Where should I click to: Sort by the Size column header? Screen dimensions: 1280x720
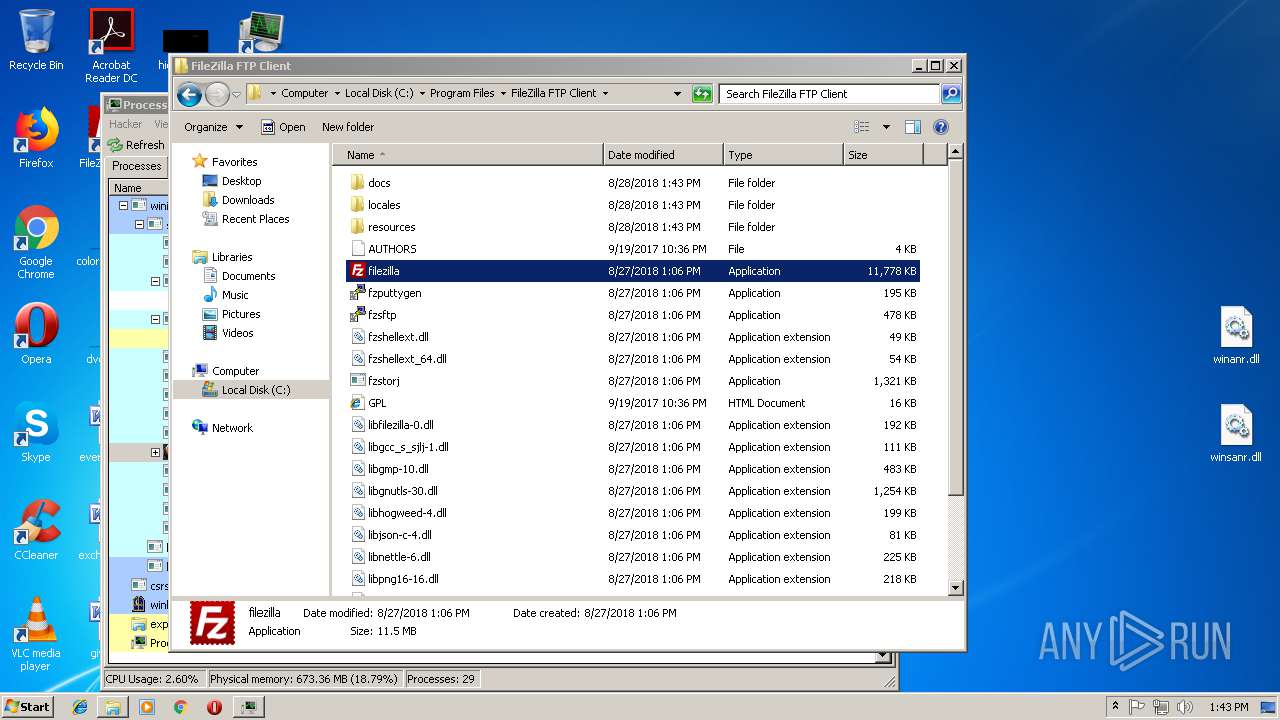883,155
